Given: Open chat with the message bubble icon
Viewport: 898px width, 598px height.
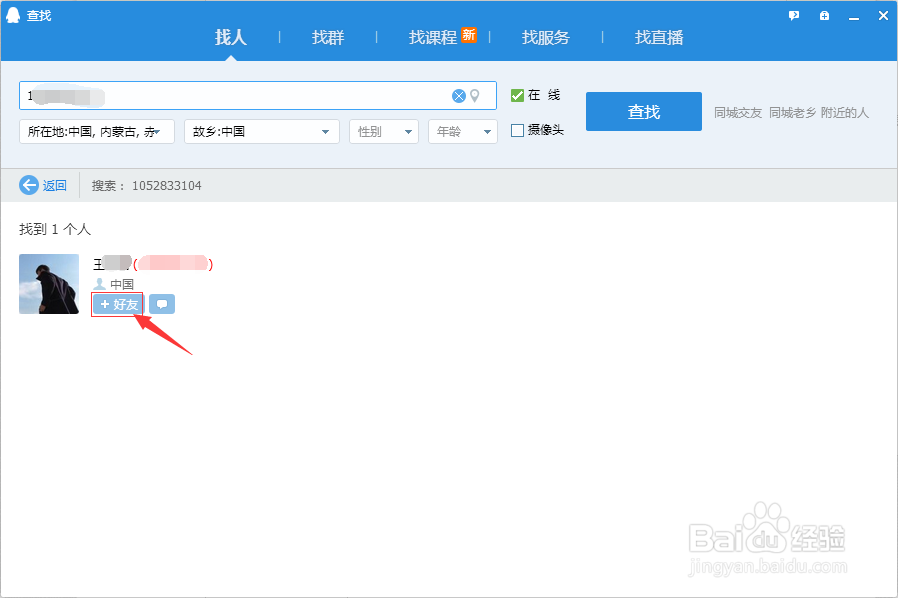Looking at the screenshot, I should coord(161,303).
